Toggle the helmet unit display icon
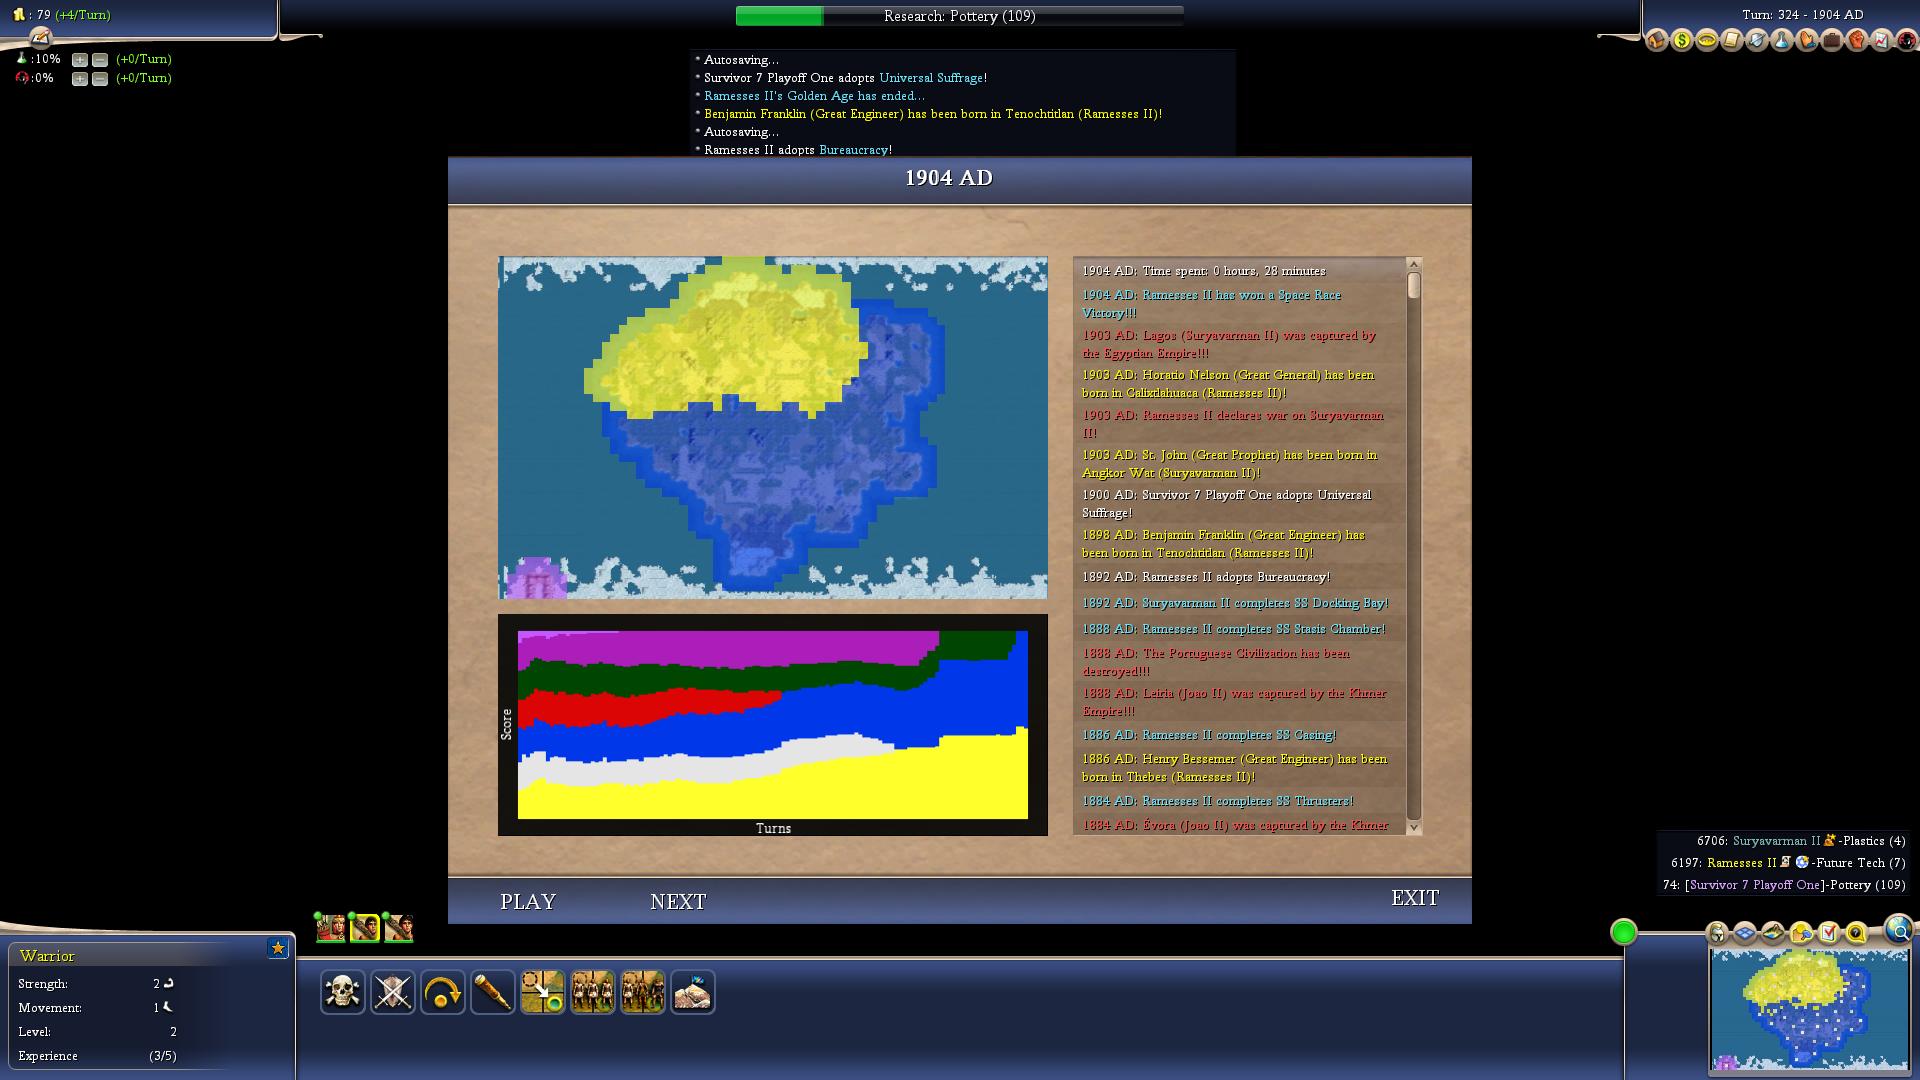 pos(1718,934)
